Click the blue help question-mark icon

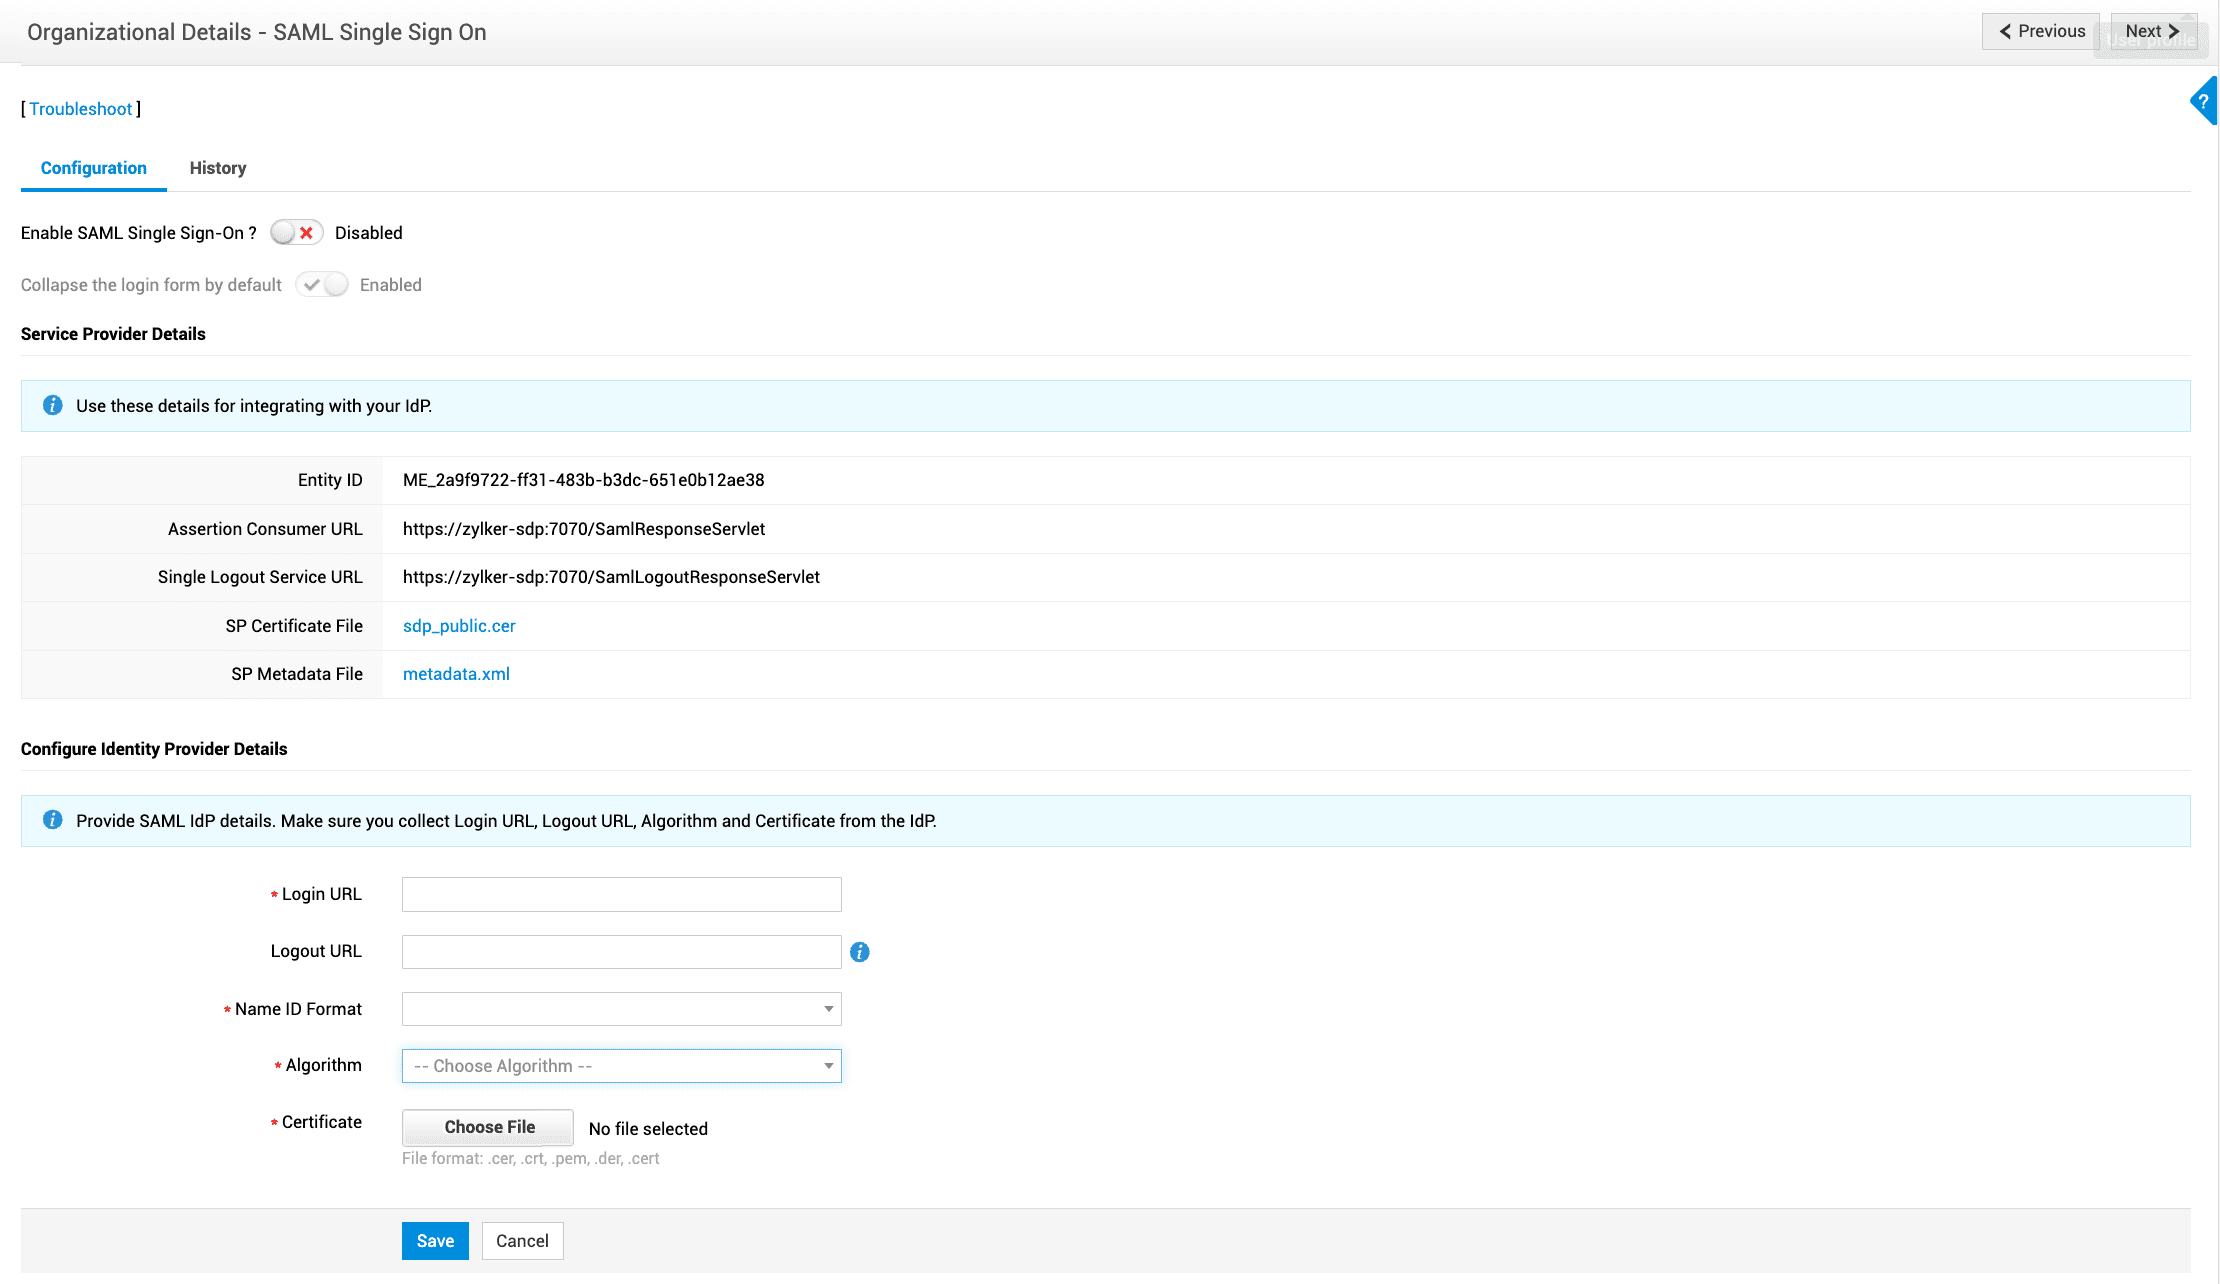point(2203,101)
